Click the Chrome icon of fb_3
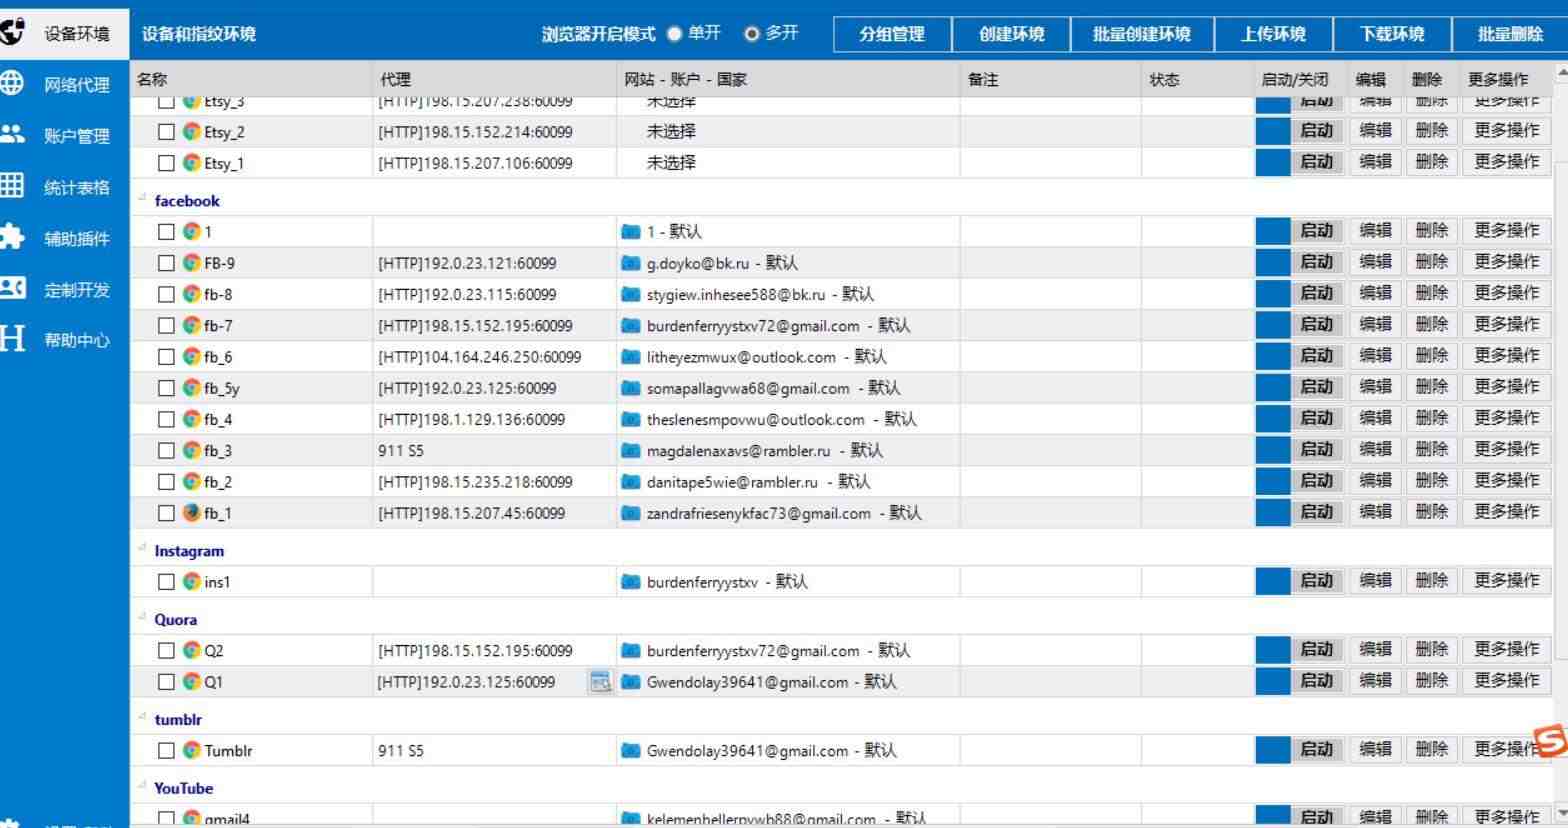Viewport: 1568px width, 828px height. 192,450
